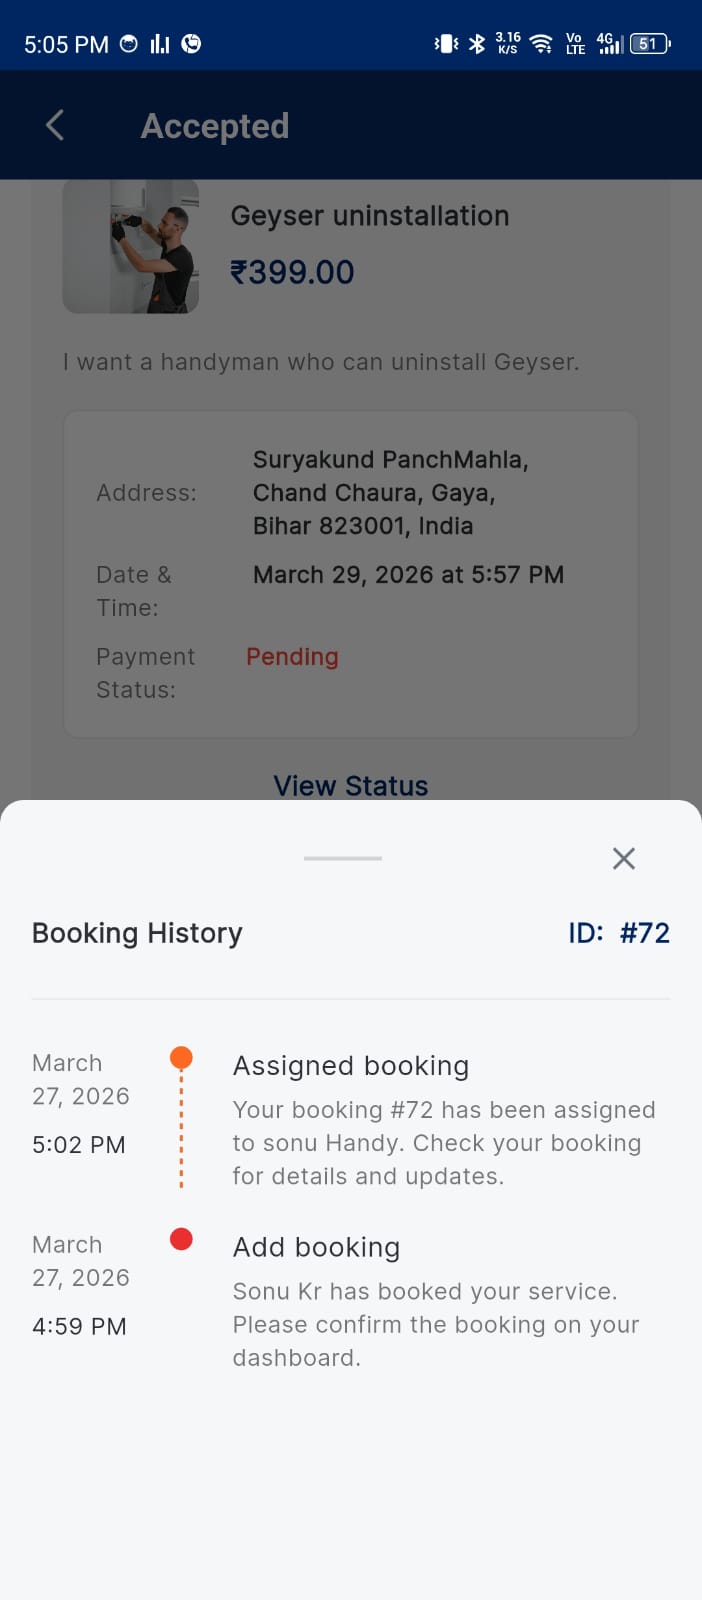Tap the VoLTE status icon
The image size is (702, 1600).
click(575, 44)
